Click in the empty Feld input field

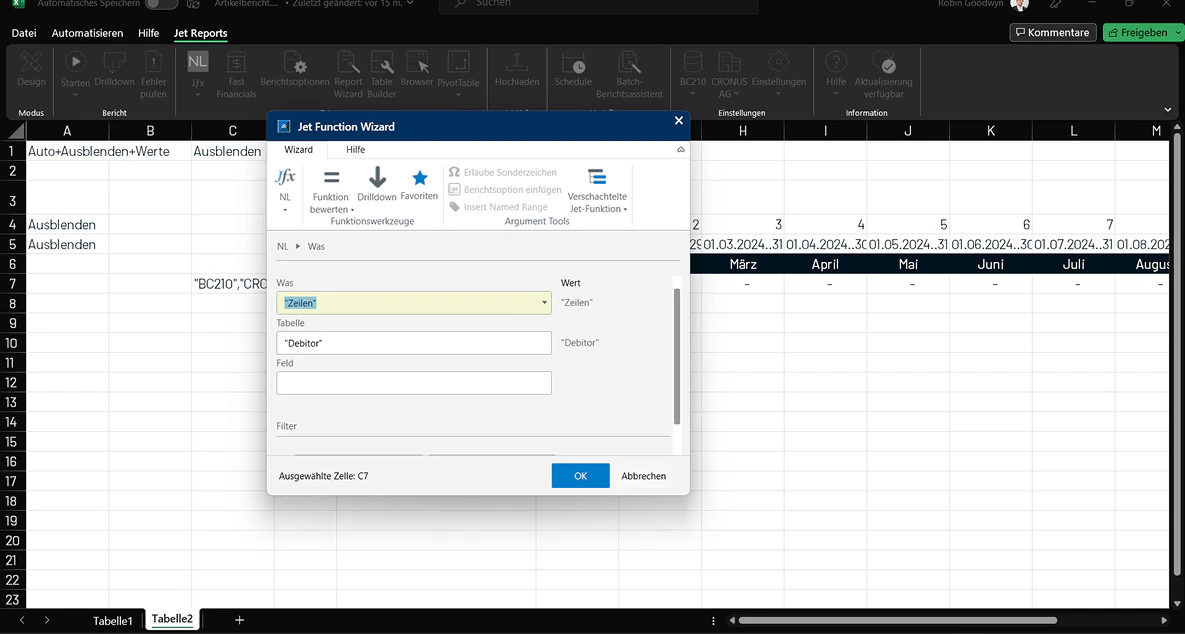coord(414,383)
